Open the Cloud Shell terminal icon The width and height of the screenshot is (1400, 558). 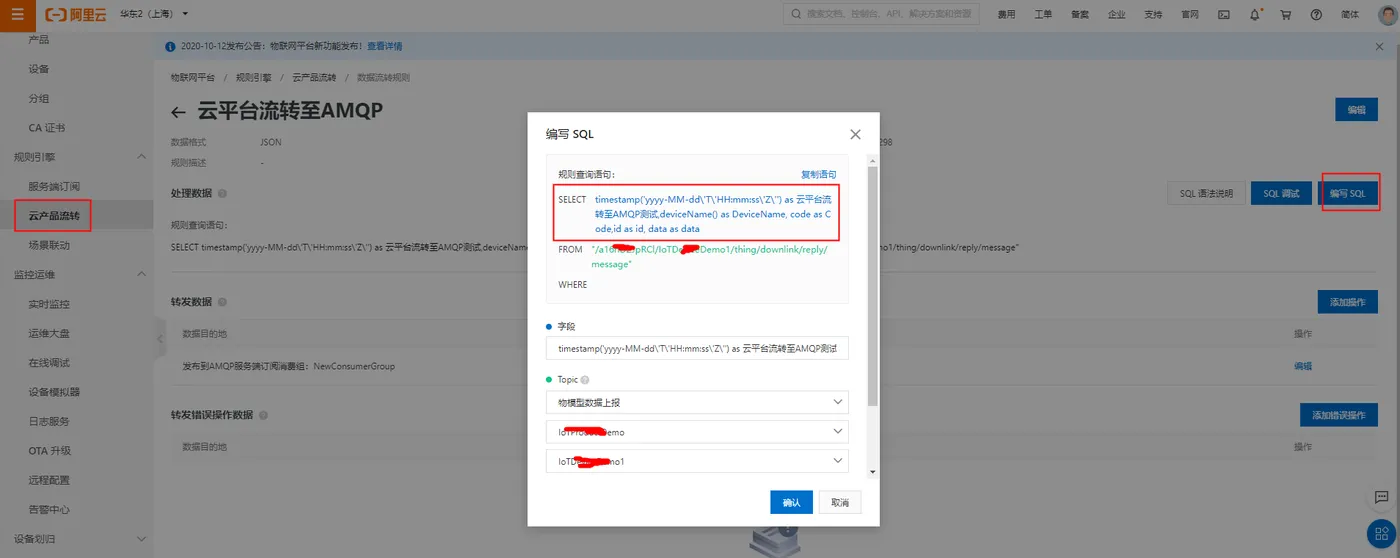click(x=1224, y=14)
